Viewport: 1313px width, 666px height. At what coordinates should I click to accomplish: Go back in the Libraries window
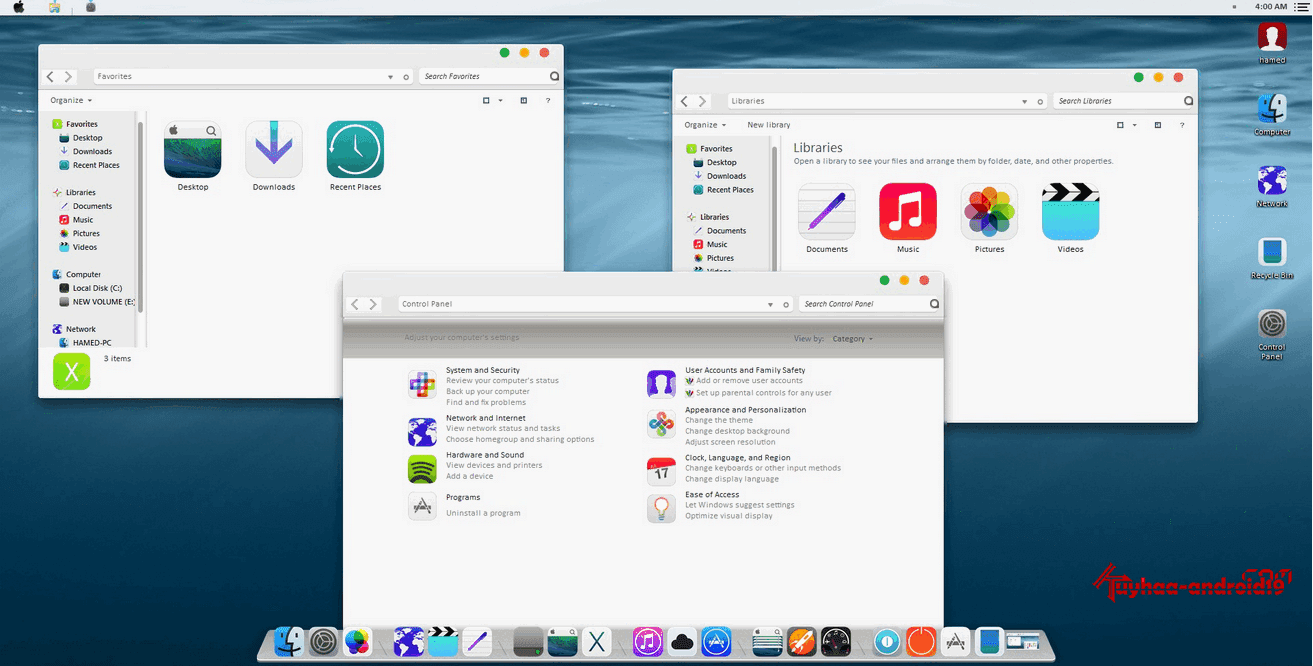685,101
